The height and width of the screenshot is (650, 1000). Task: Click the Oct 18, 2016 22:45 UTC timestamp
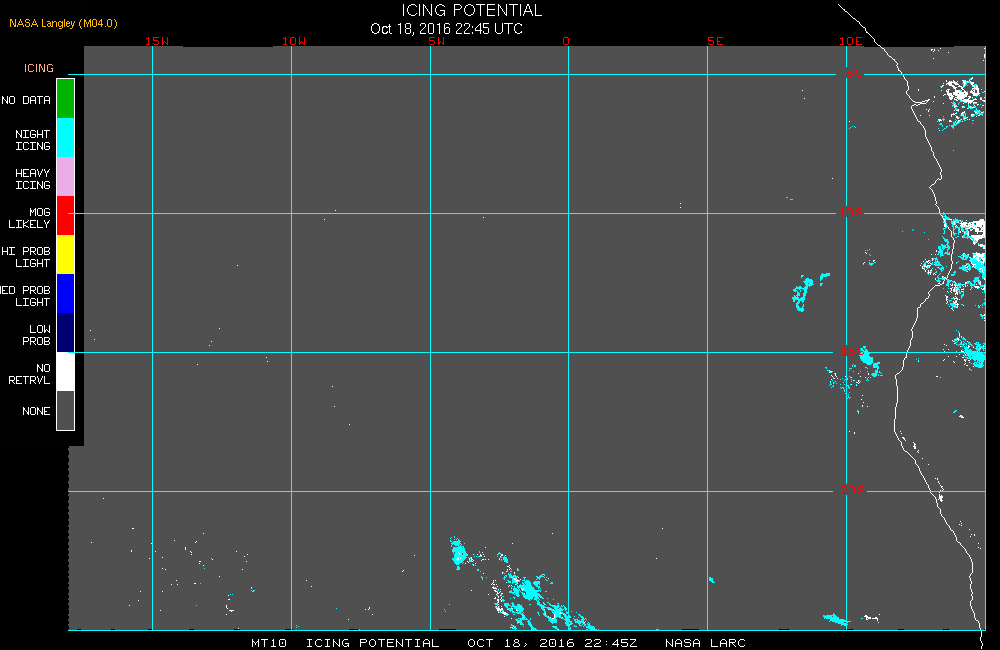click(x=446, y=29)
